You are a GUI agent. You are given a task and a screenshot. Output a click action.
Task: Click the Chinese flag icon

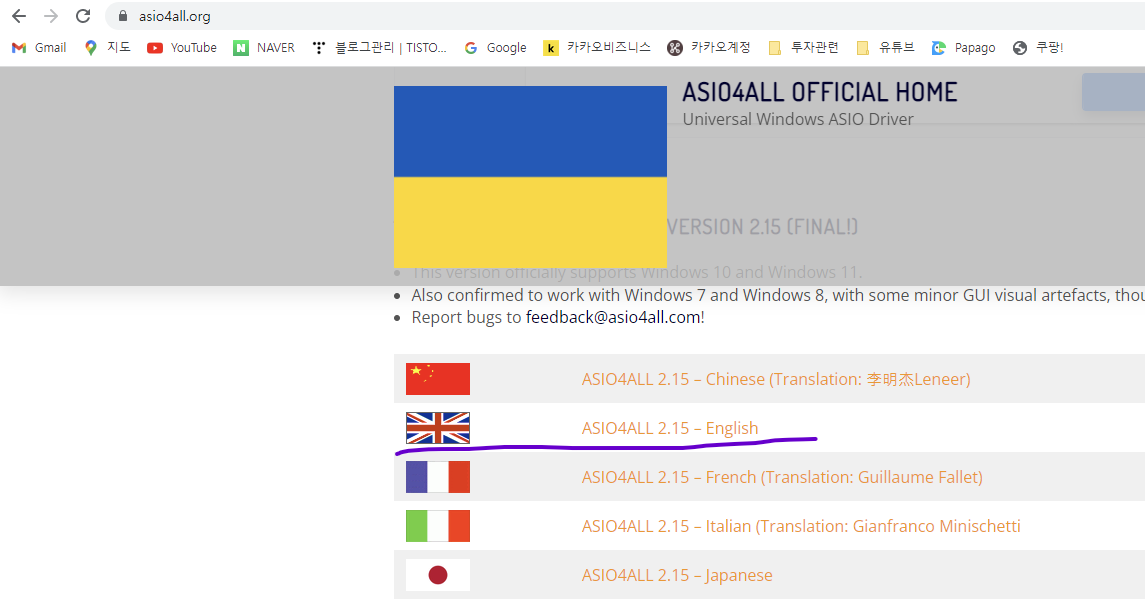pyautogui.click(x=438, y=379)
